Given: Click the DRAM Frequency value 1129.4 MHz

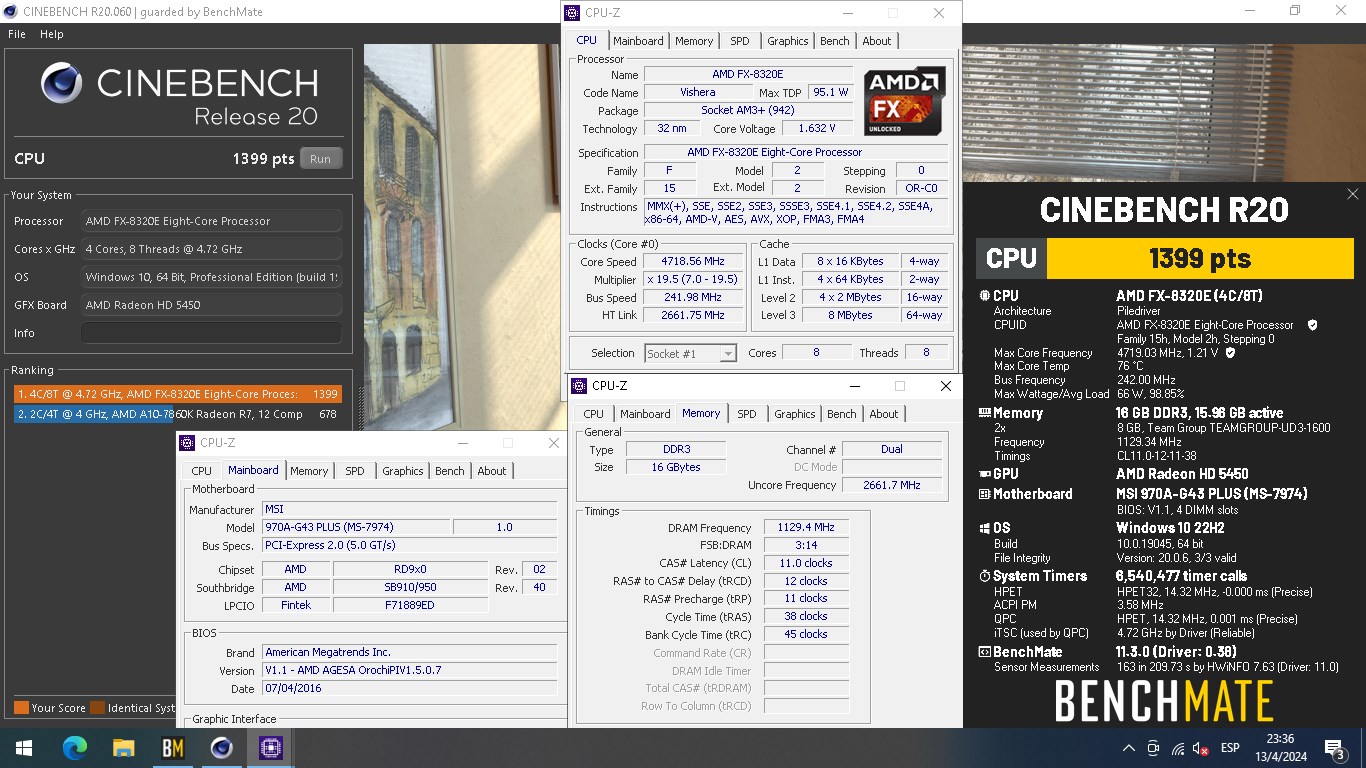Looking at the screenshot, I should click(806, 528).
